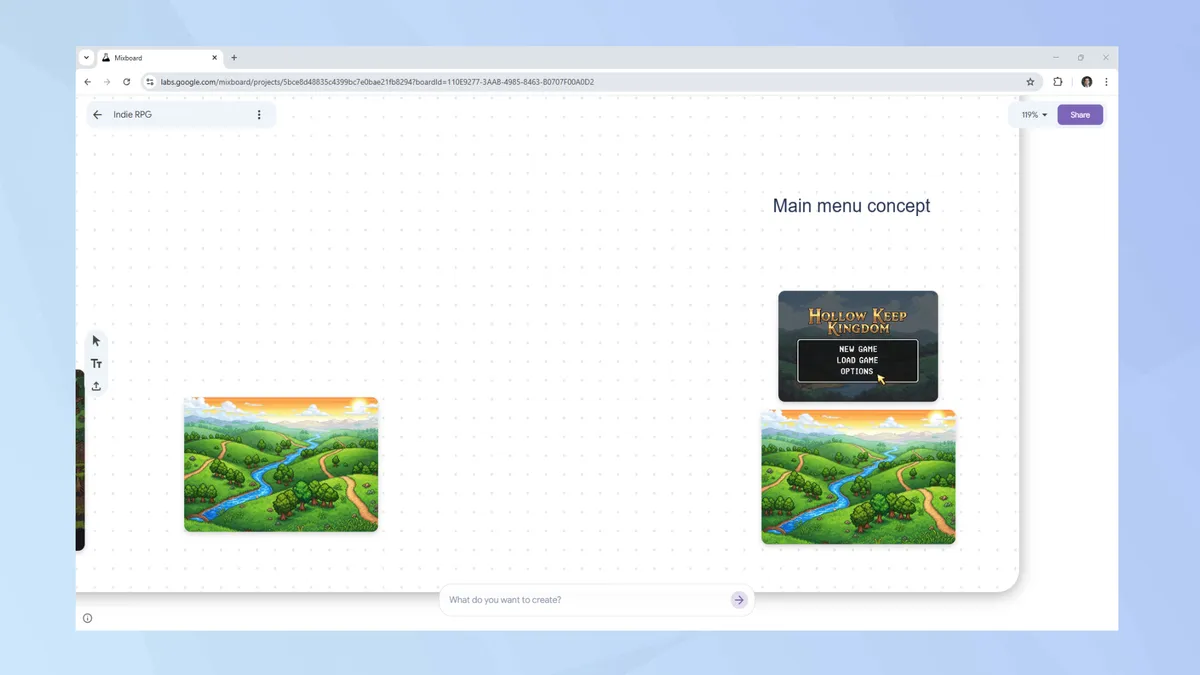Image resolution: width=1200 pixels, height=675 pixels.
Task: Click the upload image icon
Action: [x=96, y=385]
